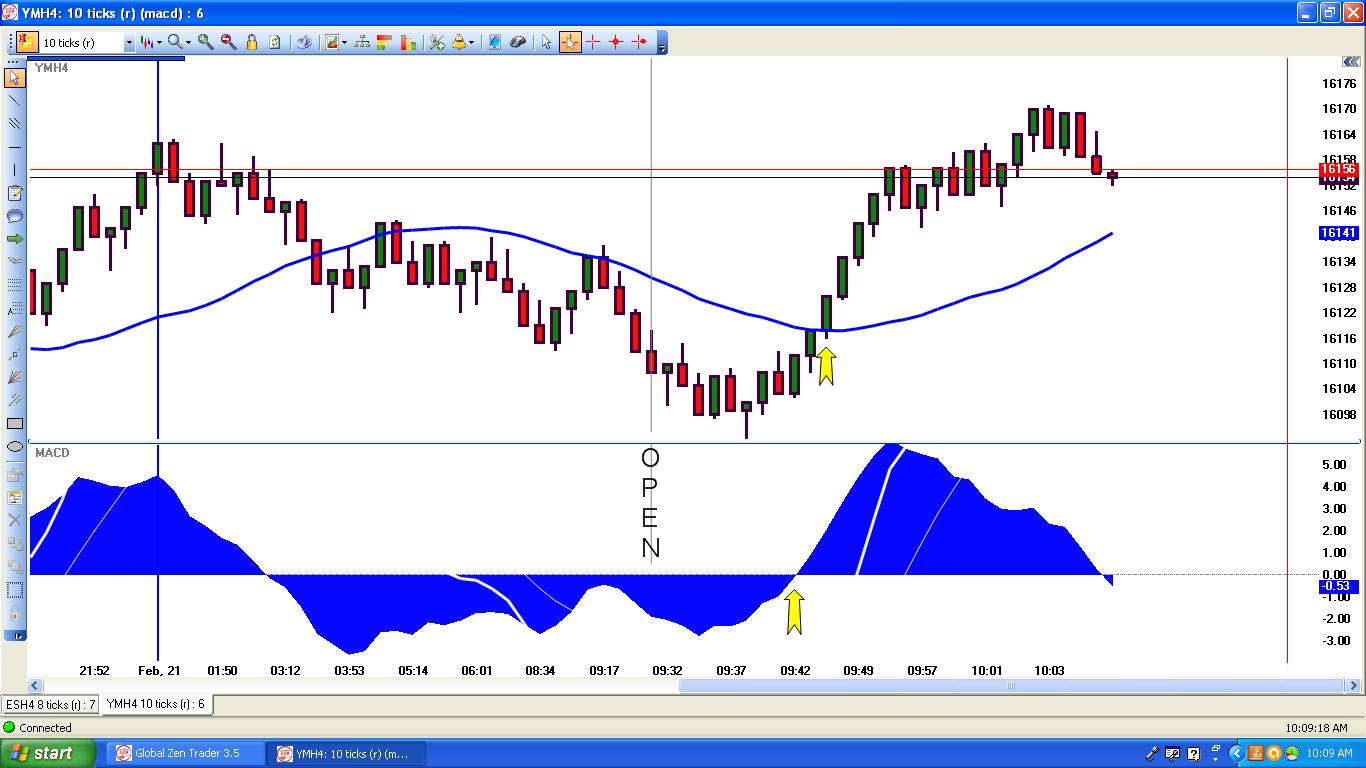
Task: Click the mouse trading icon
Action: 517,42
